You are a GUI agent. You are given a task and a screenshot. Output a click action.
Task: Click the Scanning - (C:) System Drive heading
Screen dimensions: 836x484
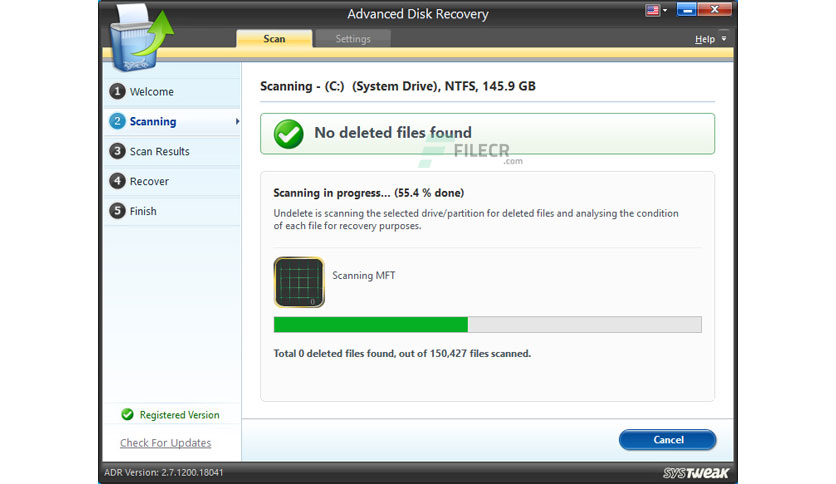pyautogui.click(x=398, y=86)
